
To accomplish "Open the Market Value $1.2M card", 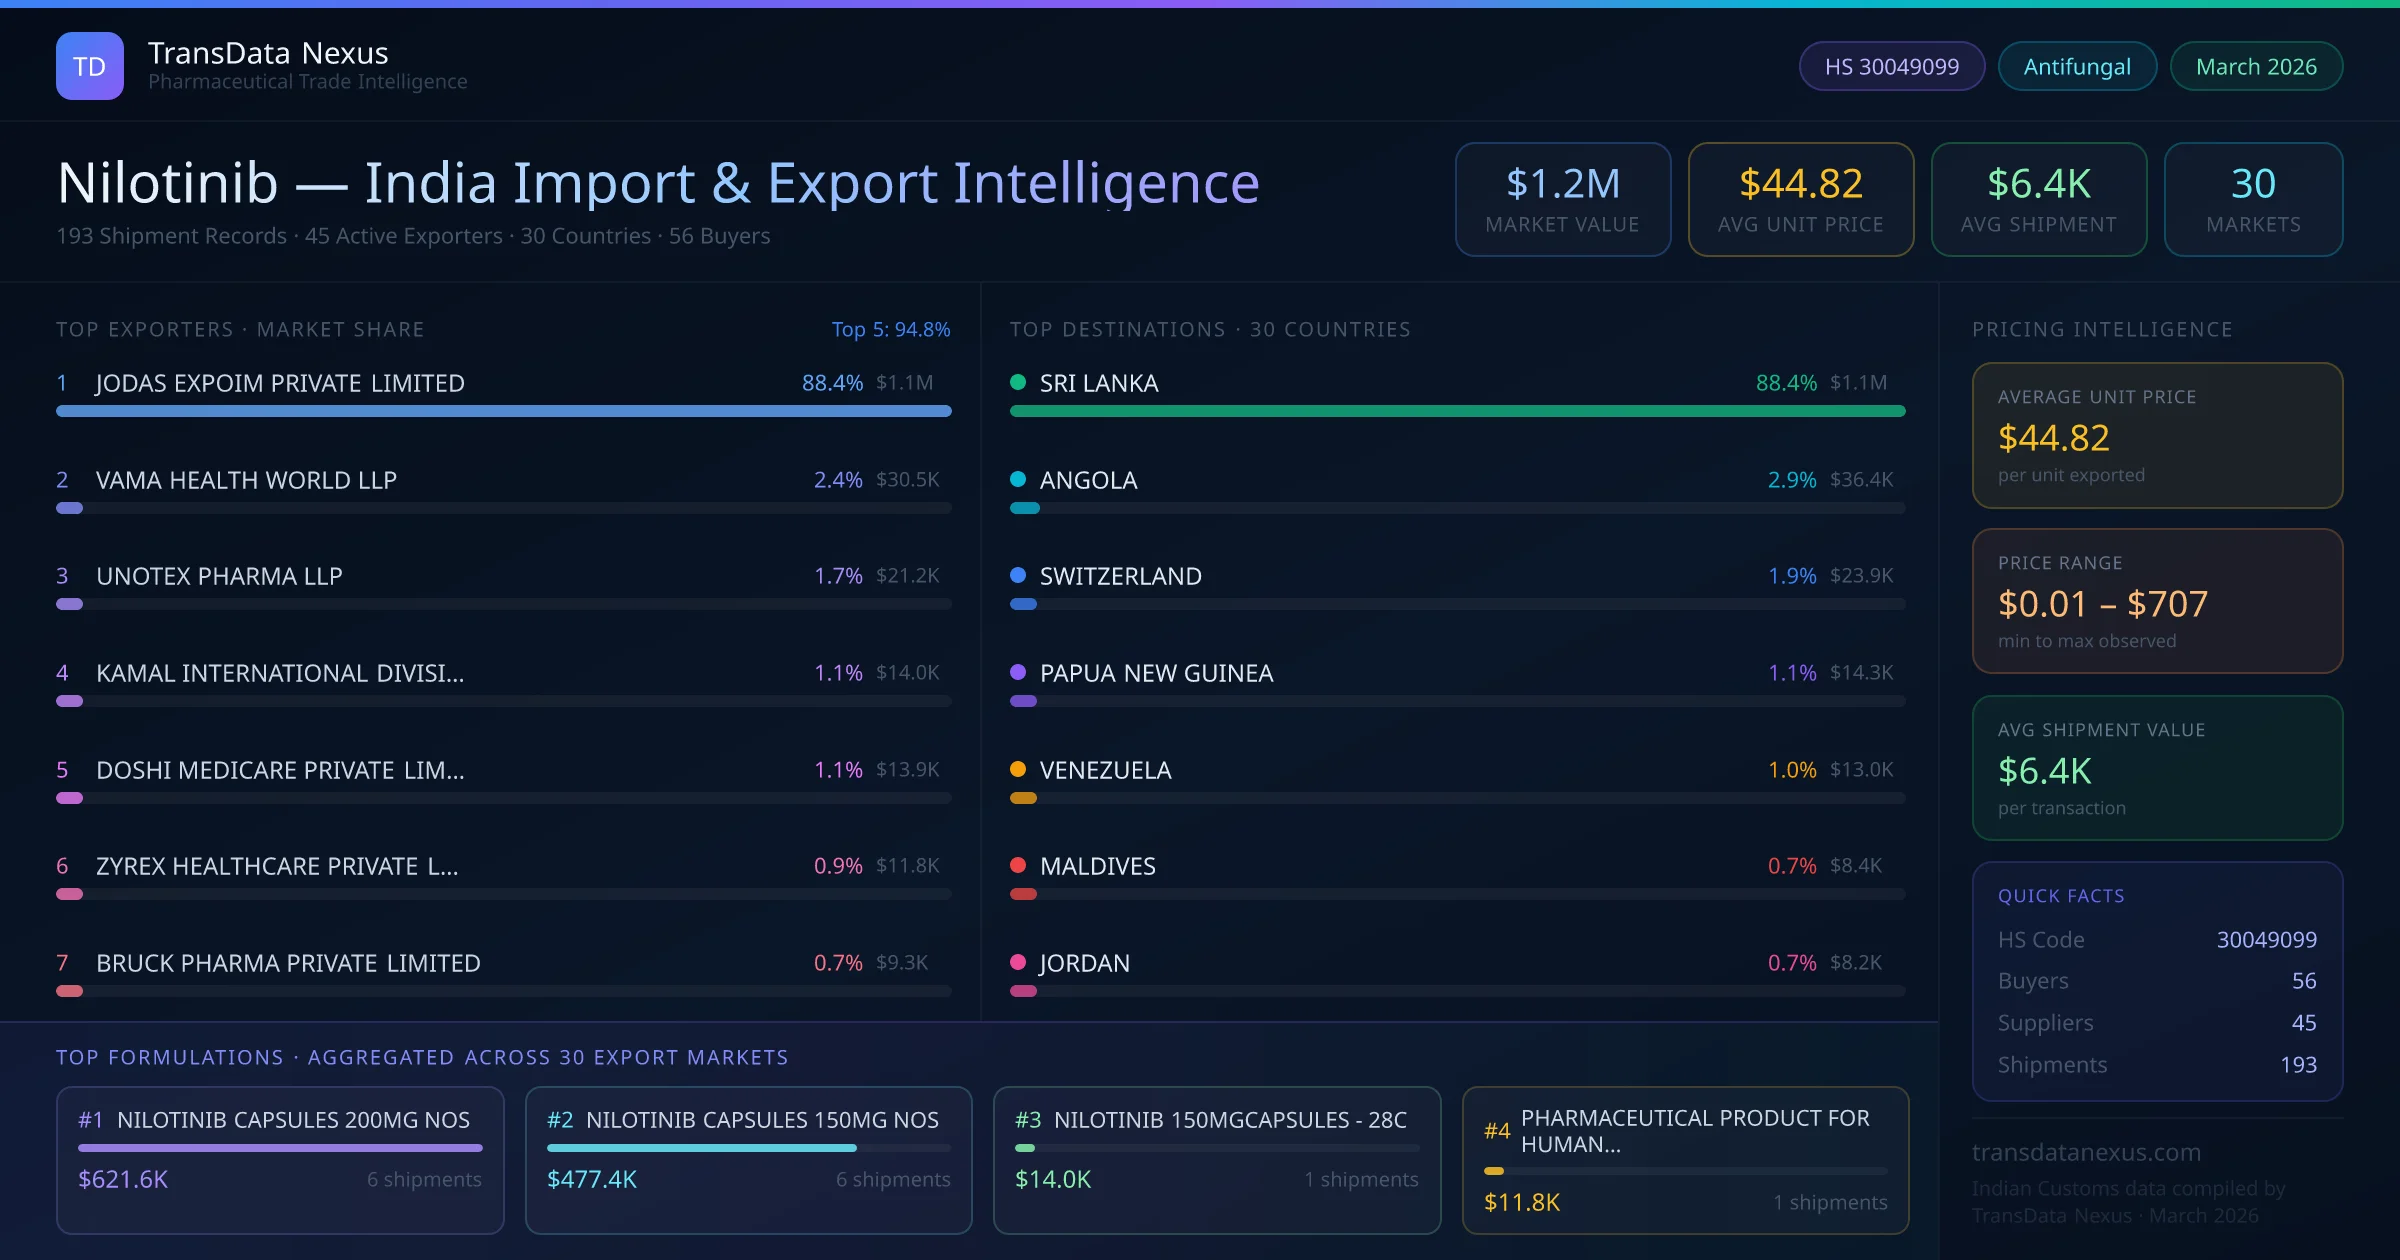I will pos(1562,199).
